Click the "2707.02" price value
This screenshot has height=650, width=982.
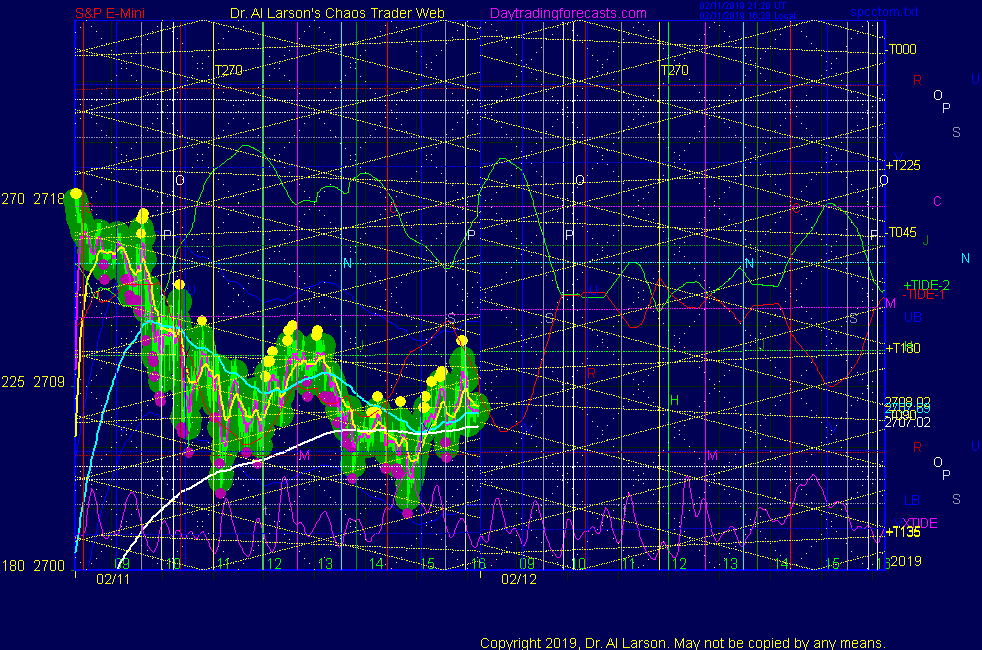[907, 423]
